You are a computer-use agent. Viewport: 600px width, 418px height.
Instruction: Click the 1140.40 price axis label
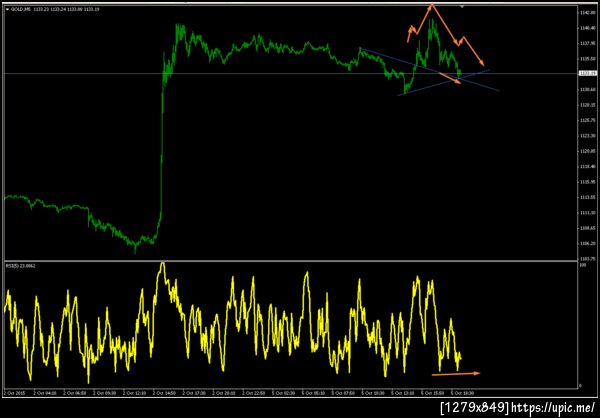589,28
